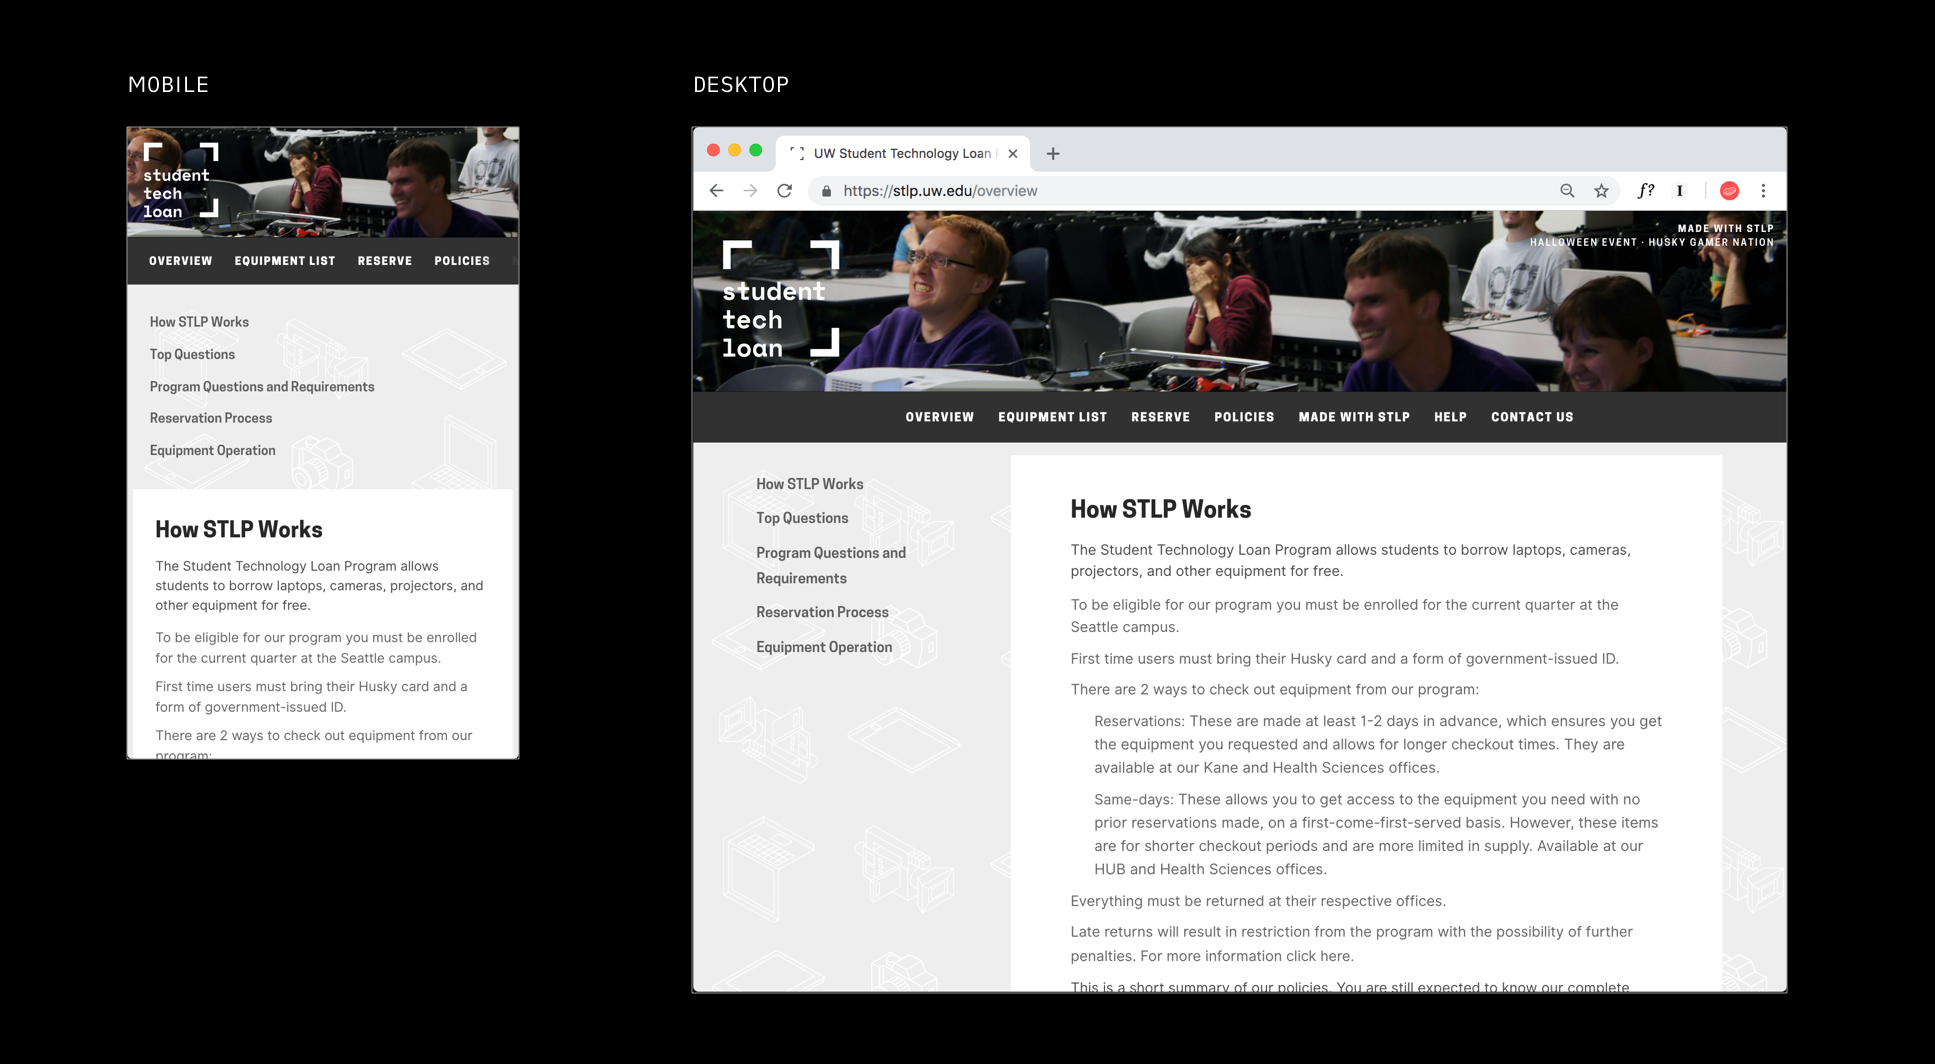Click the red circular extension icon

pos(1729,191)
